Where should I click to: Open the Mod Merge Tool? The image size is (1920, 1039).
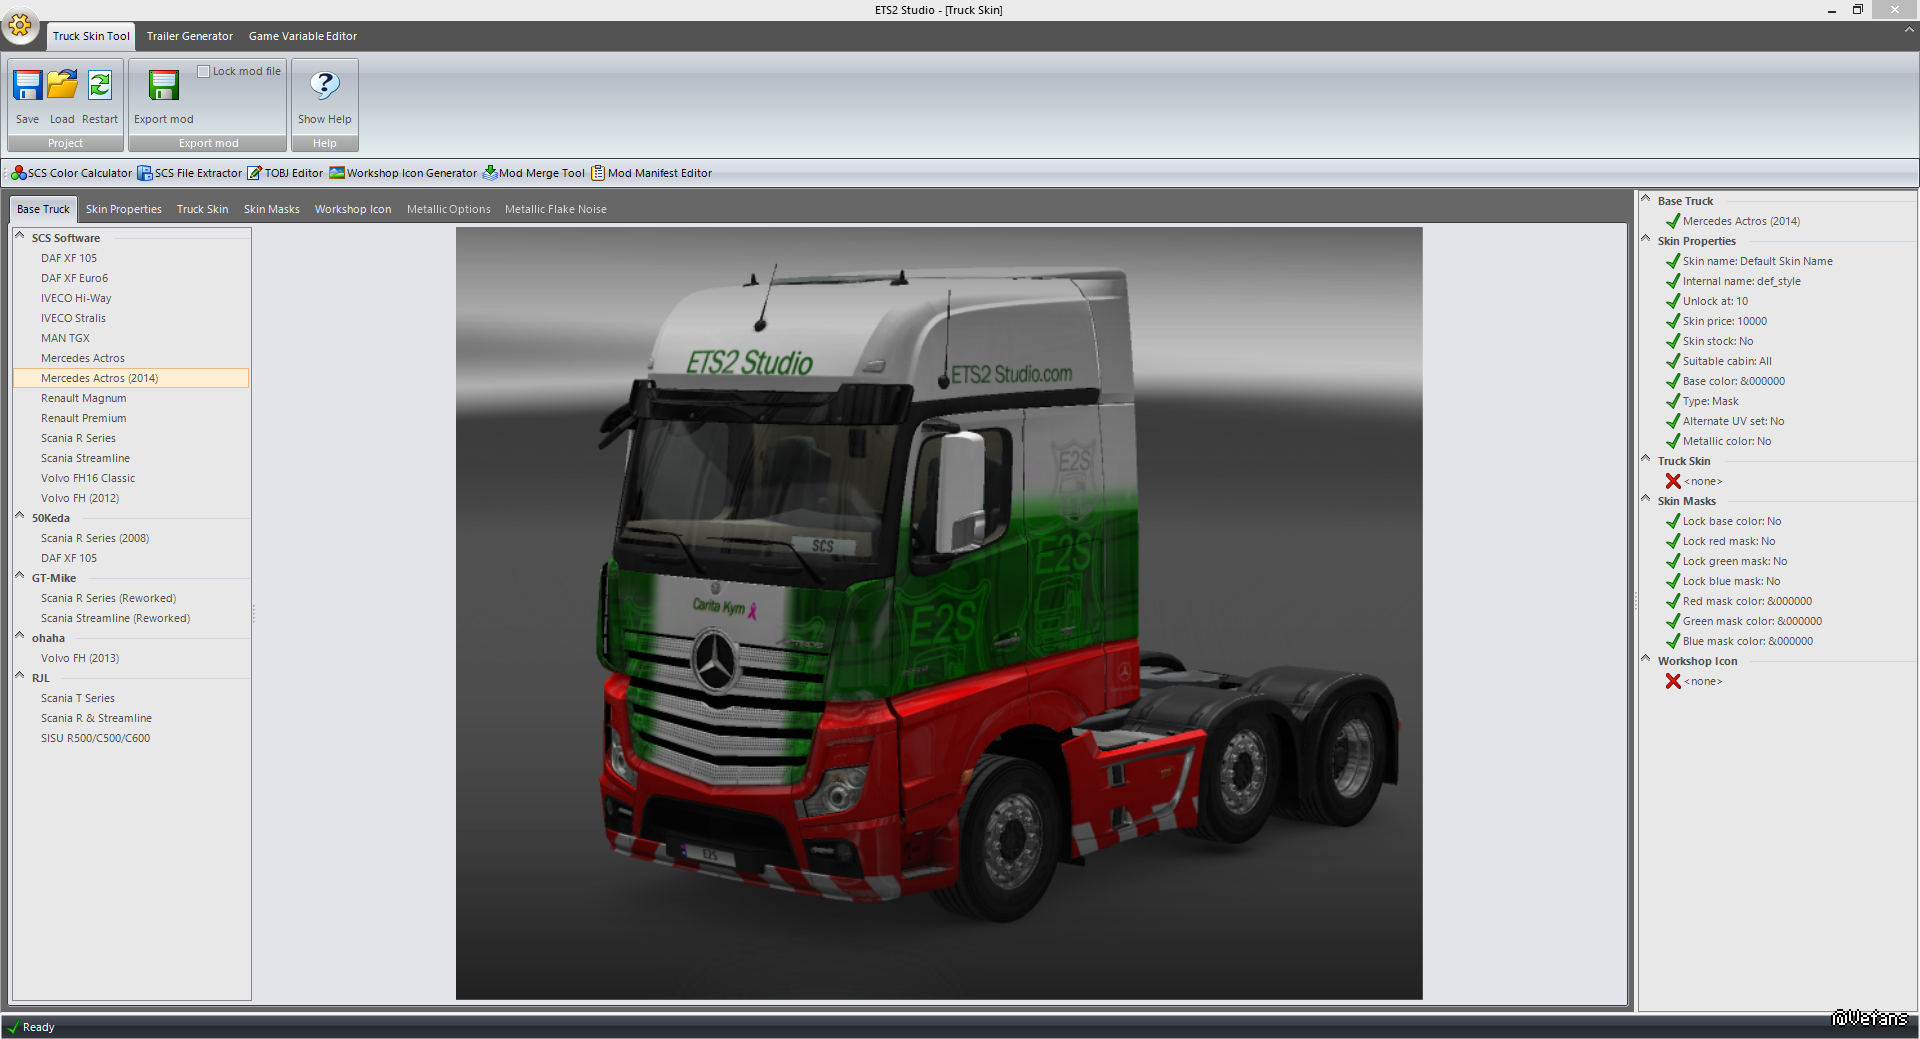[533, 173]
